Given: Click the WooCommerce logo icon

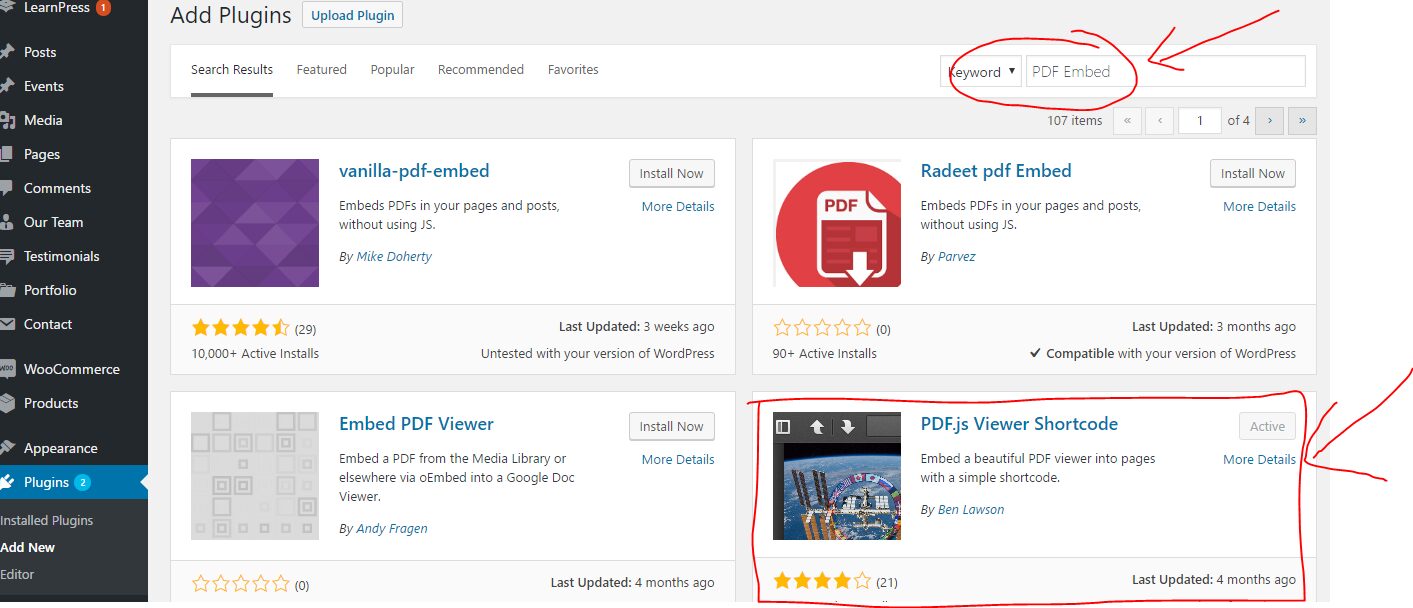Looking at the screenshot, I should [6, 369].
